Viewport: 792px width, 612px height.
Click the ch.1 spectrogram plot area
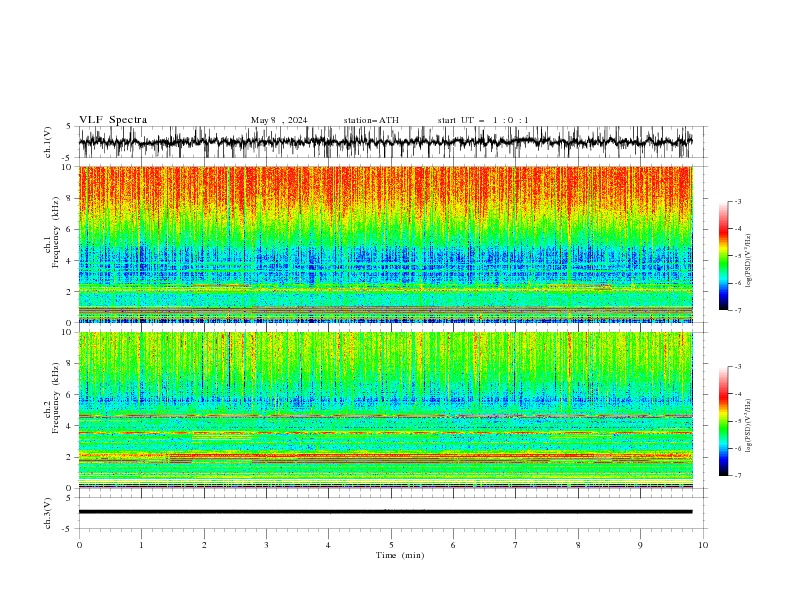[x=385, y=244]
